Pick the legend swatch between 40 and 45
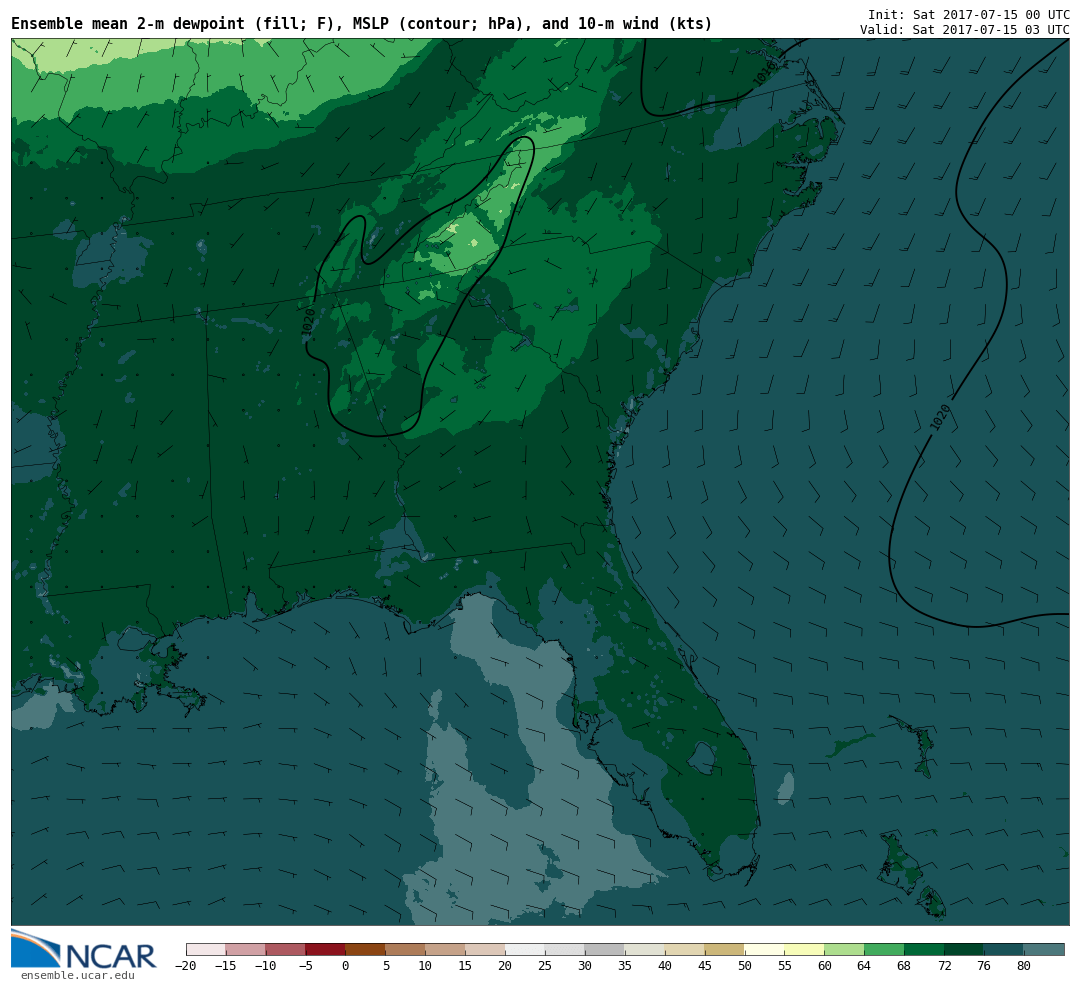Image resolution: width=1080 pixels, height=988 pixels. (685, 949)
